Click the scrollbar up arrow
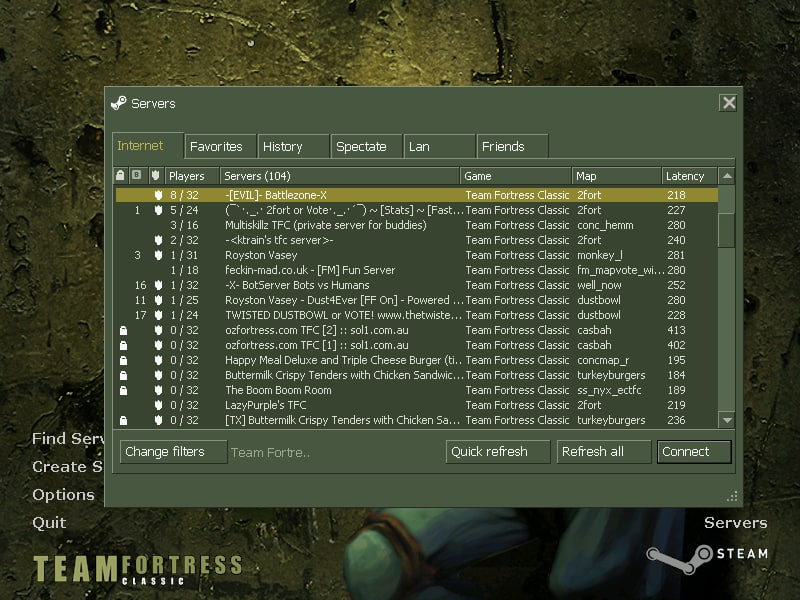The width and height of the screenshot is (800, 600). [727, 176]
